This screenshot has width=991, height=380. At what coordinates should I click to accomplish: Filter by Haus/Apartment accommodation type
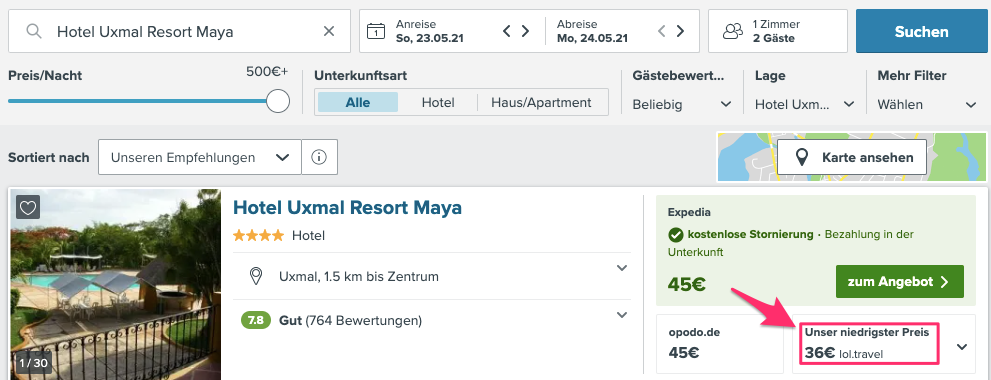pyautogui.click(x=542, y=102)
